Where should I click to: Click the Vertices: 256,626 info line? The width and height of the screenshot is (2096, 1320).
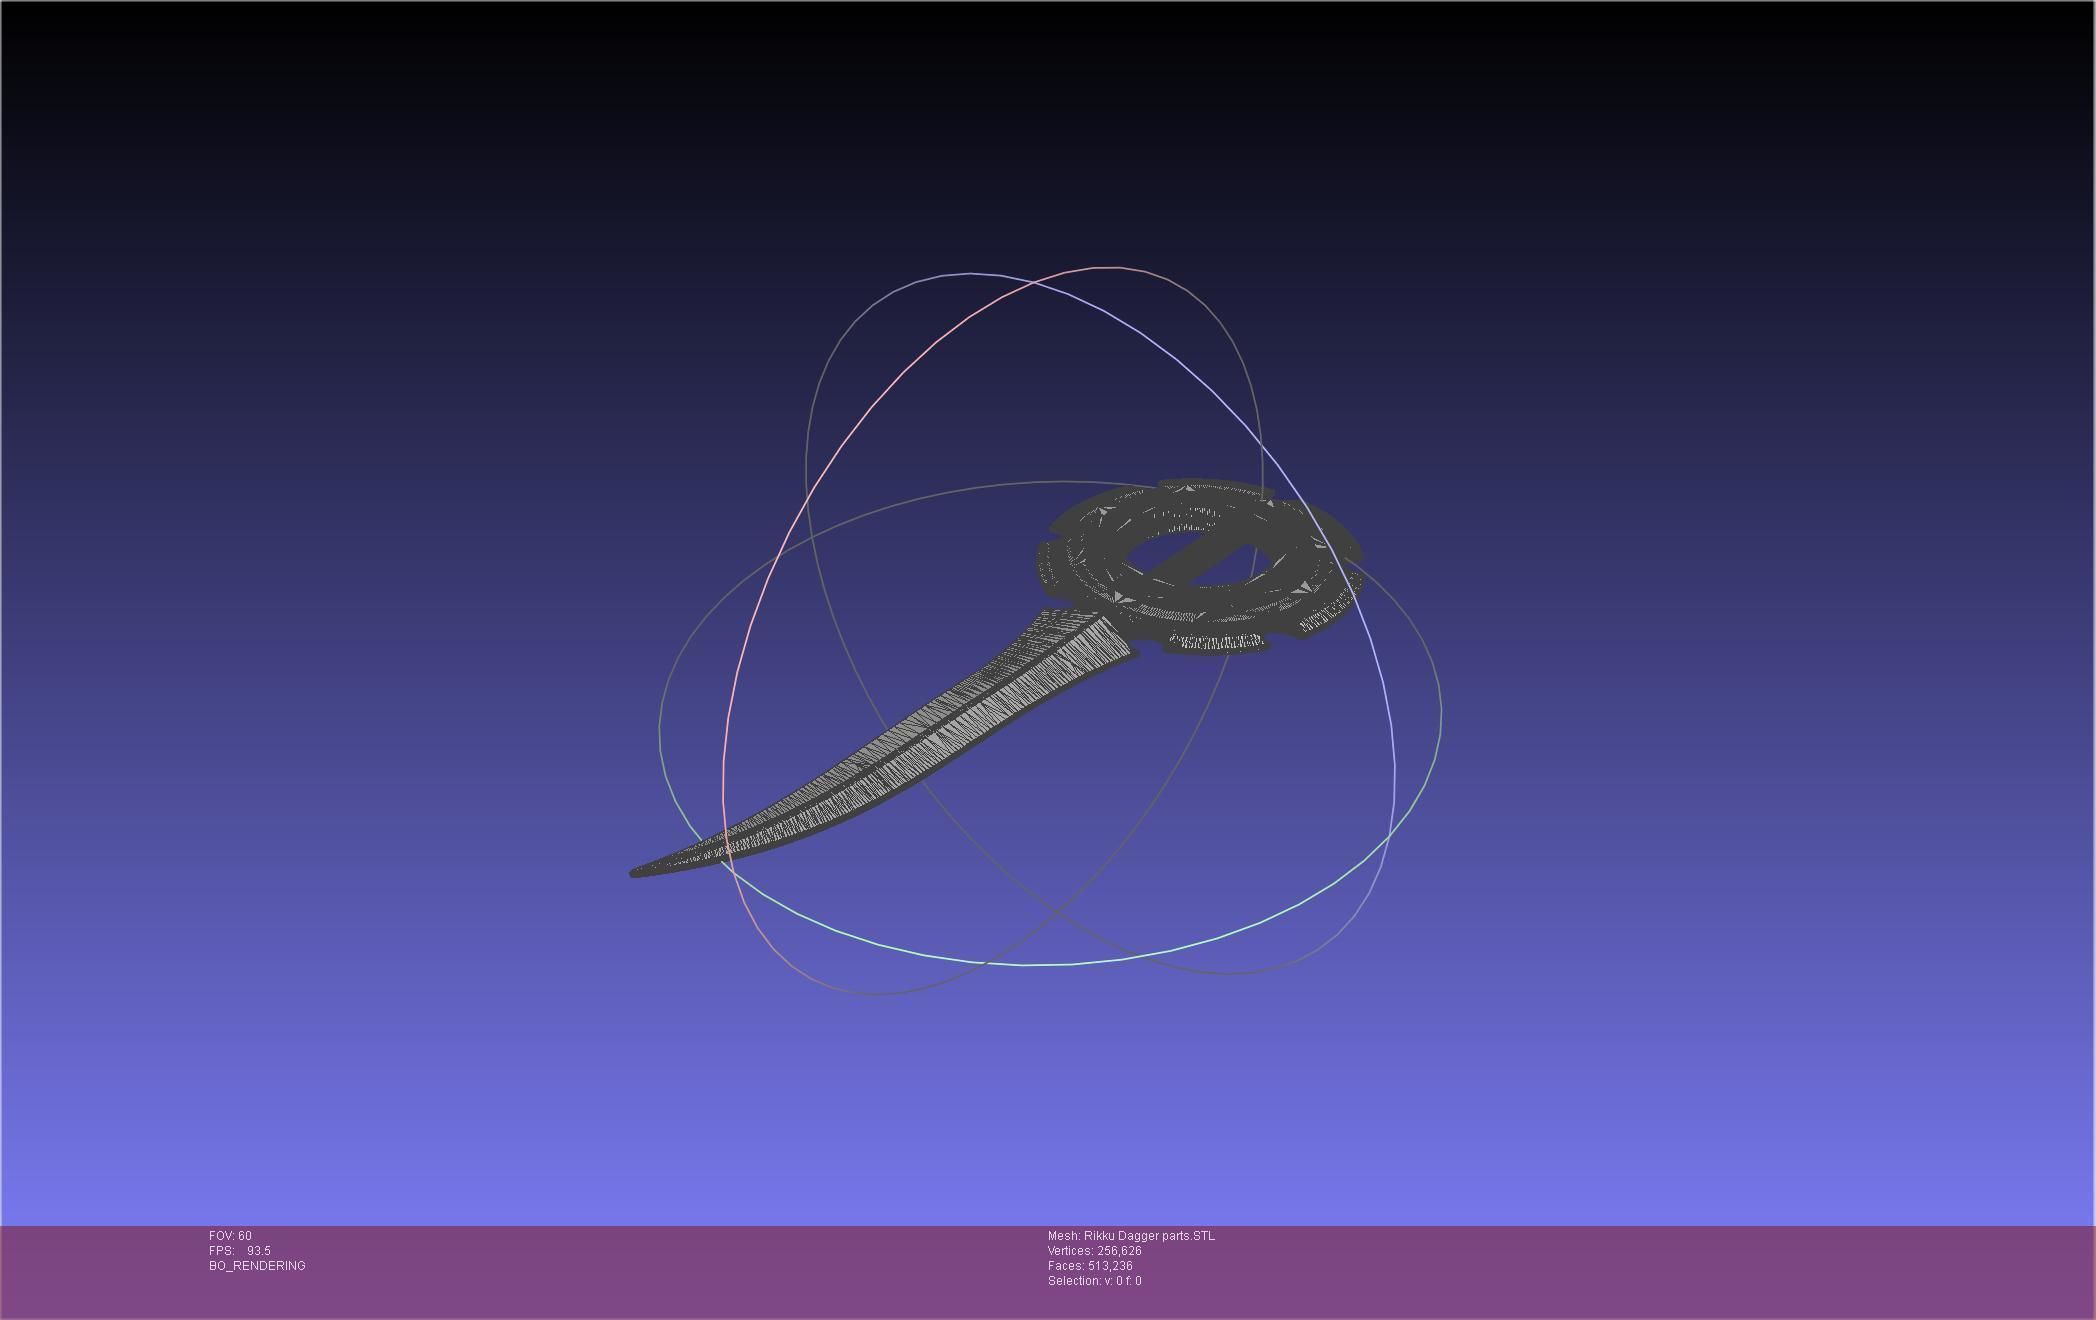[x=1094, y=1251]
